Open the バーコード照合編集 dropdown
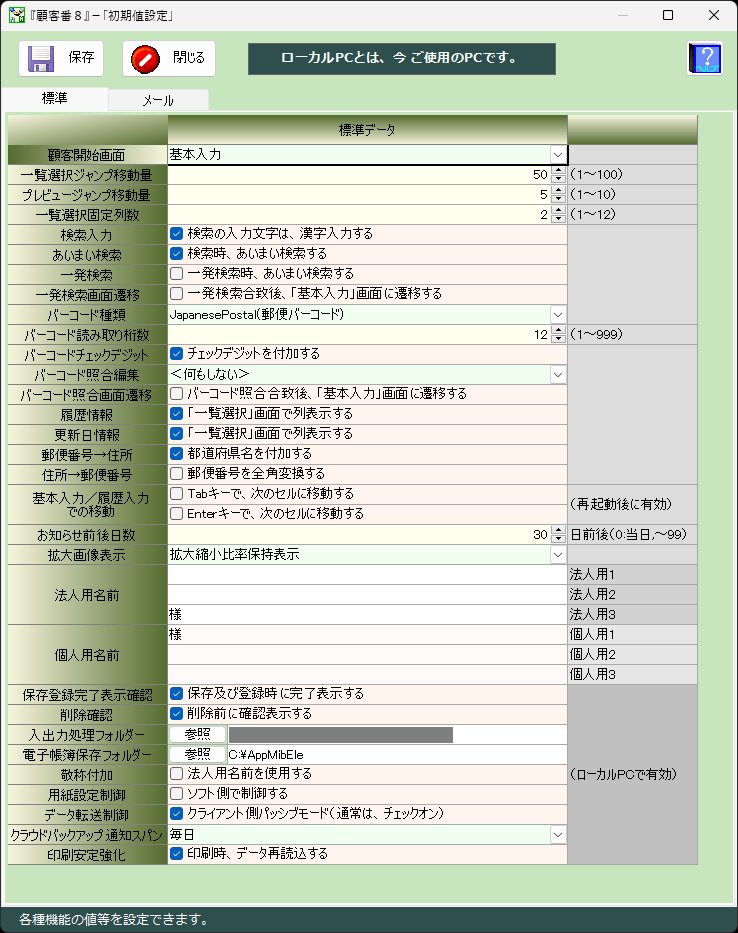Viewport: 738px width, 933px height. 558,375
